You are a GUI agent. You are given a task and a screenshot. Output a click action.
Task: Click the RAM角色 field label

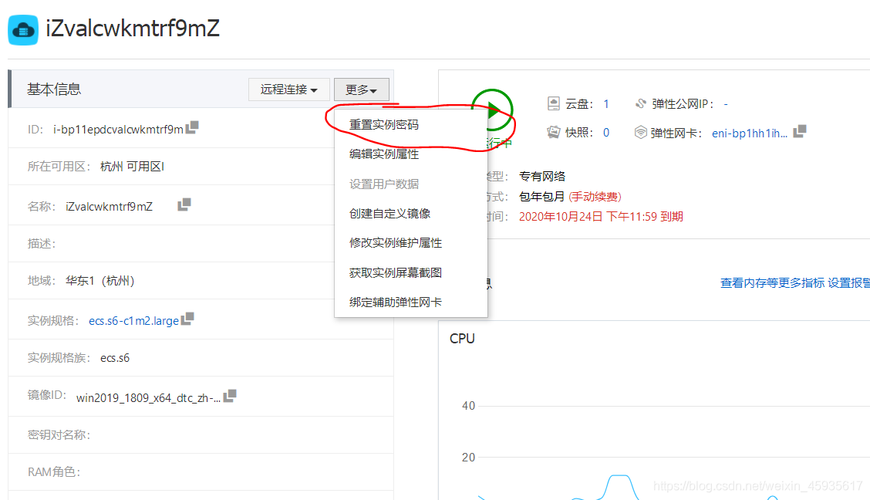click(x=54, y=472)
